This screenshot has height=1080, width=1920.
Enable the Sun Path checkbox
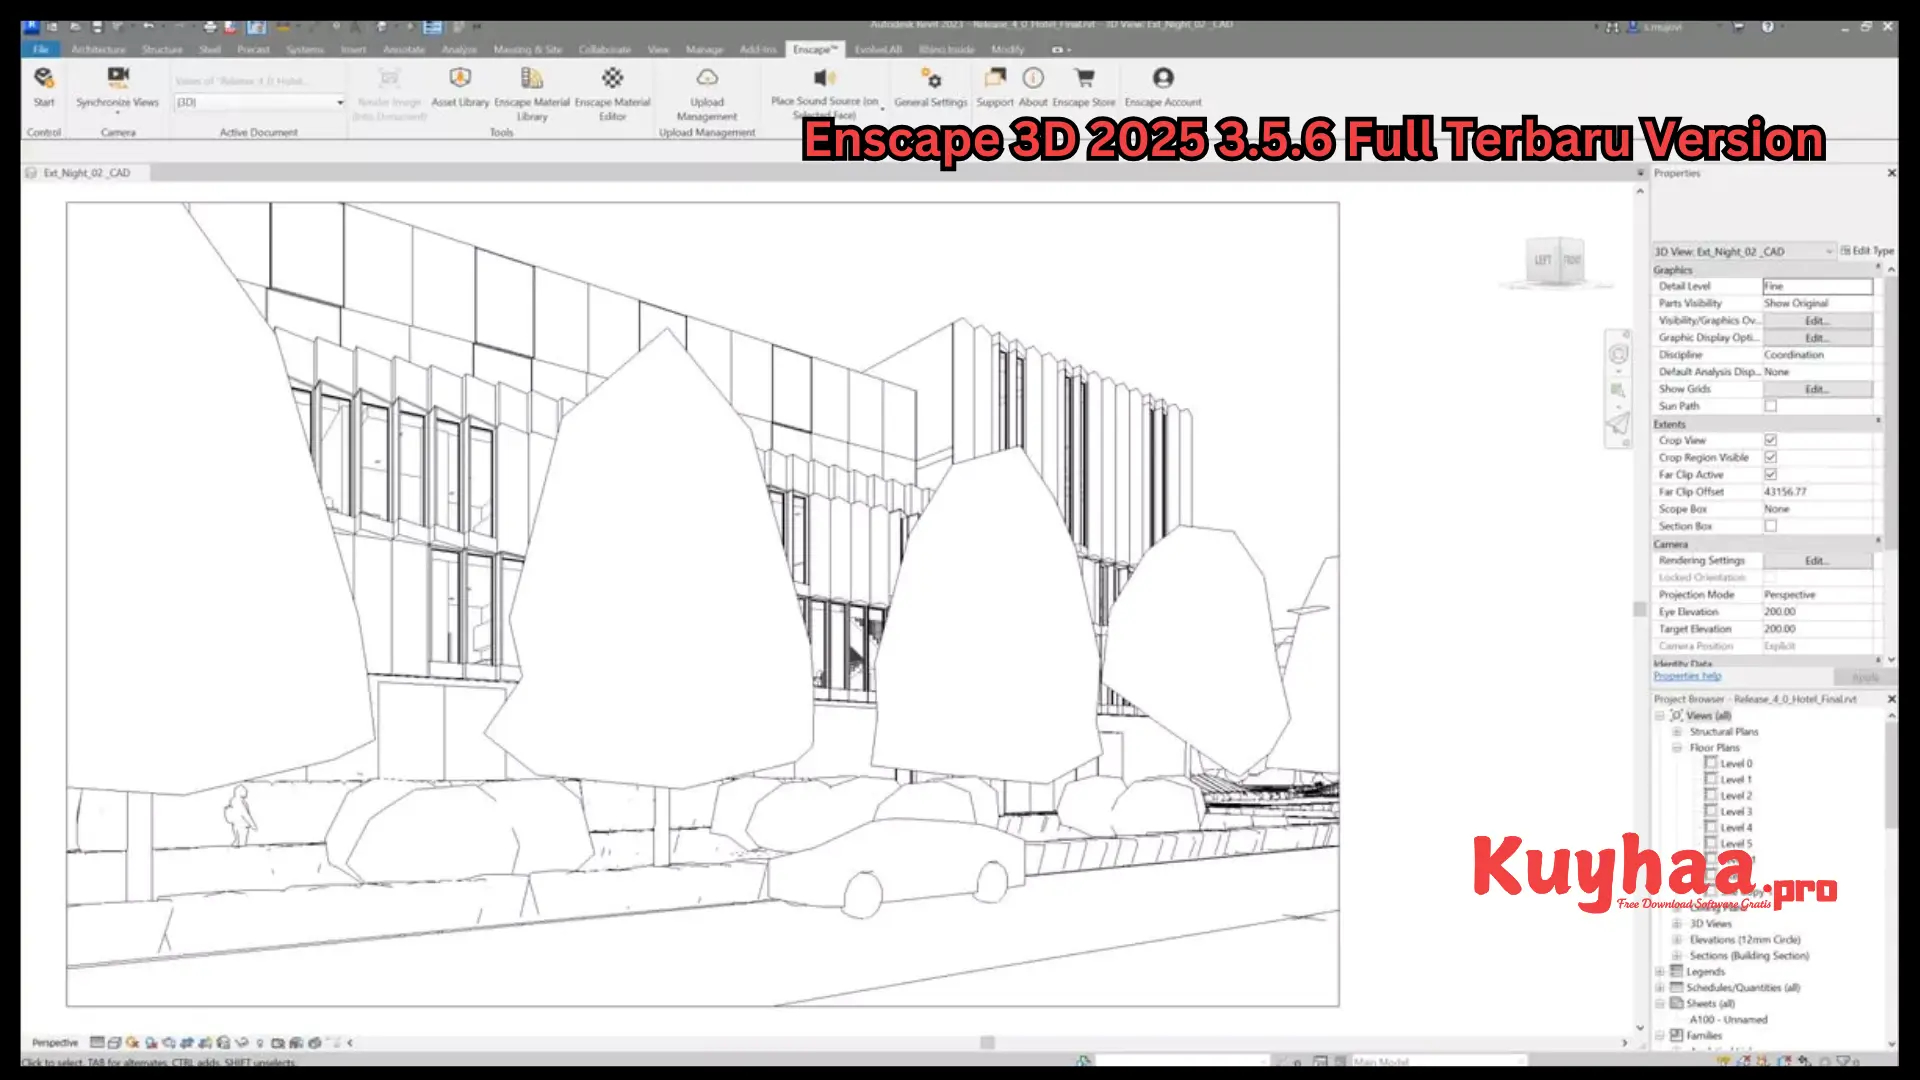point(1771,406)
